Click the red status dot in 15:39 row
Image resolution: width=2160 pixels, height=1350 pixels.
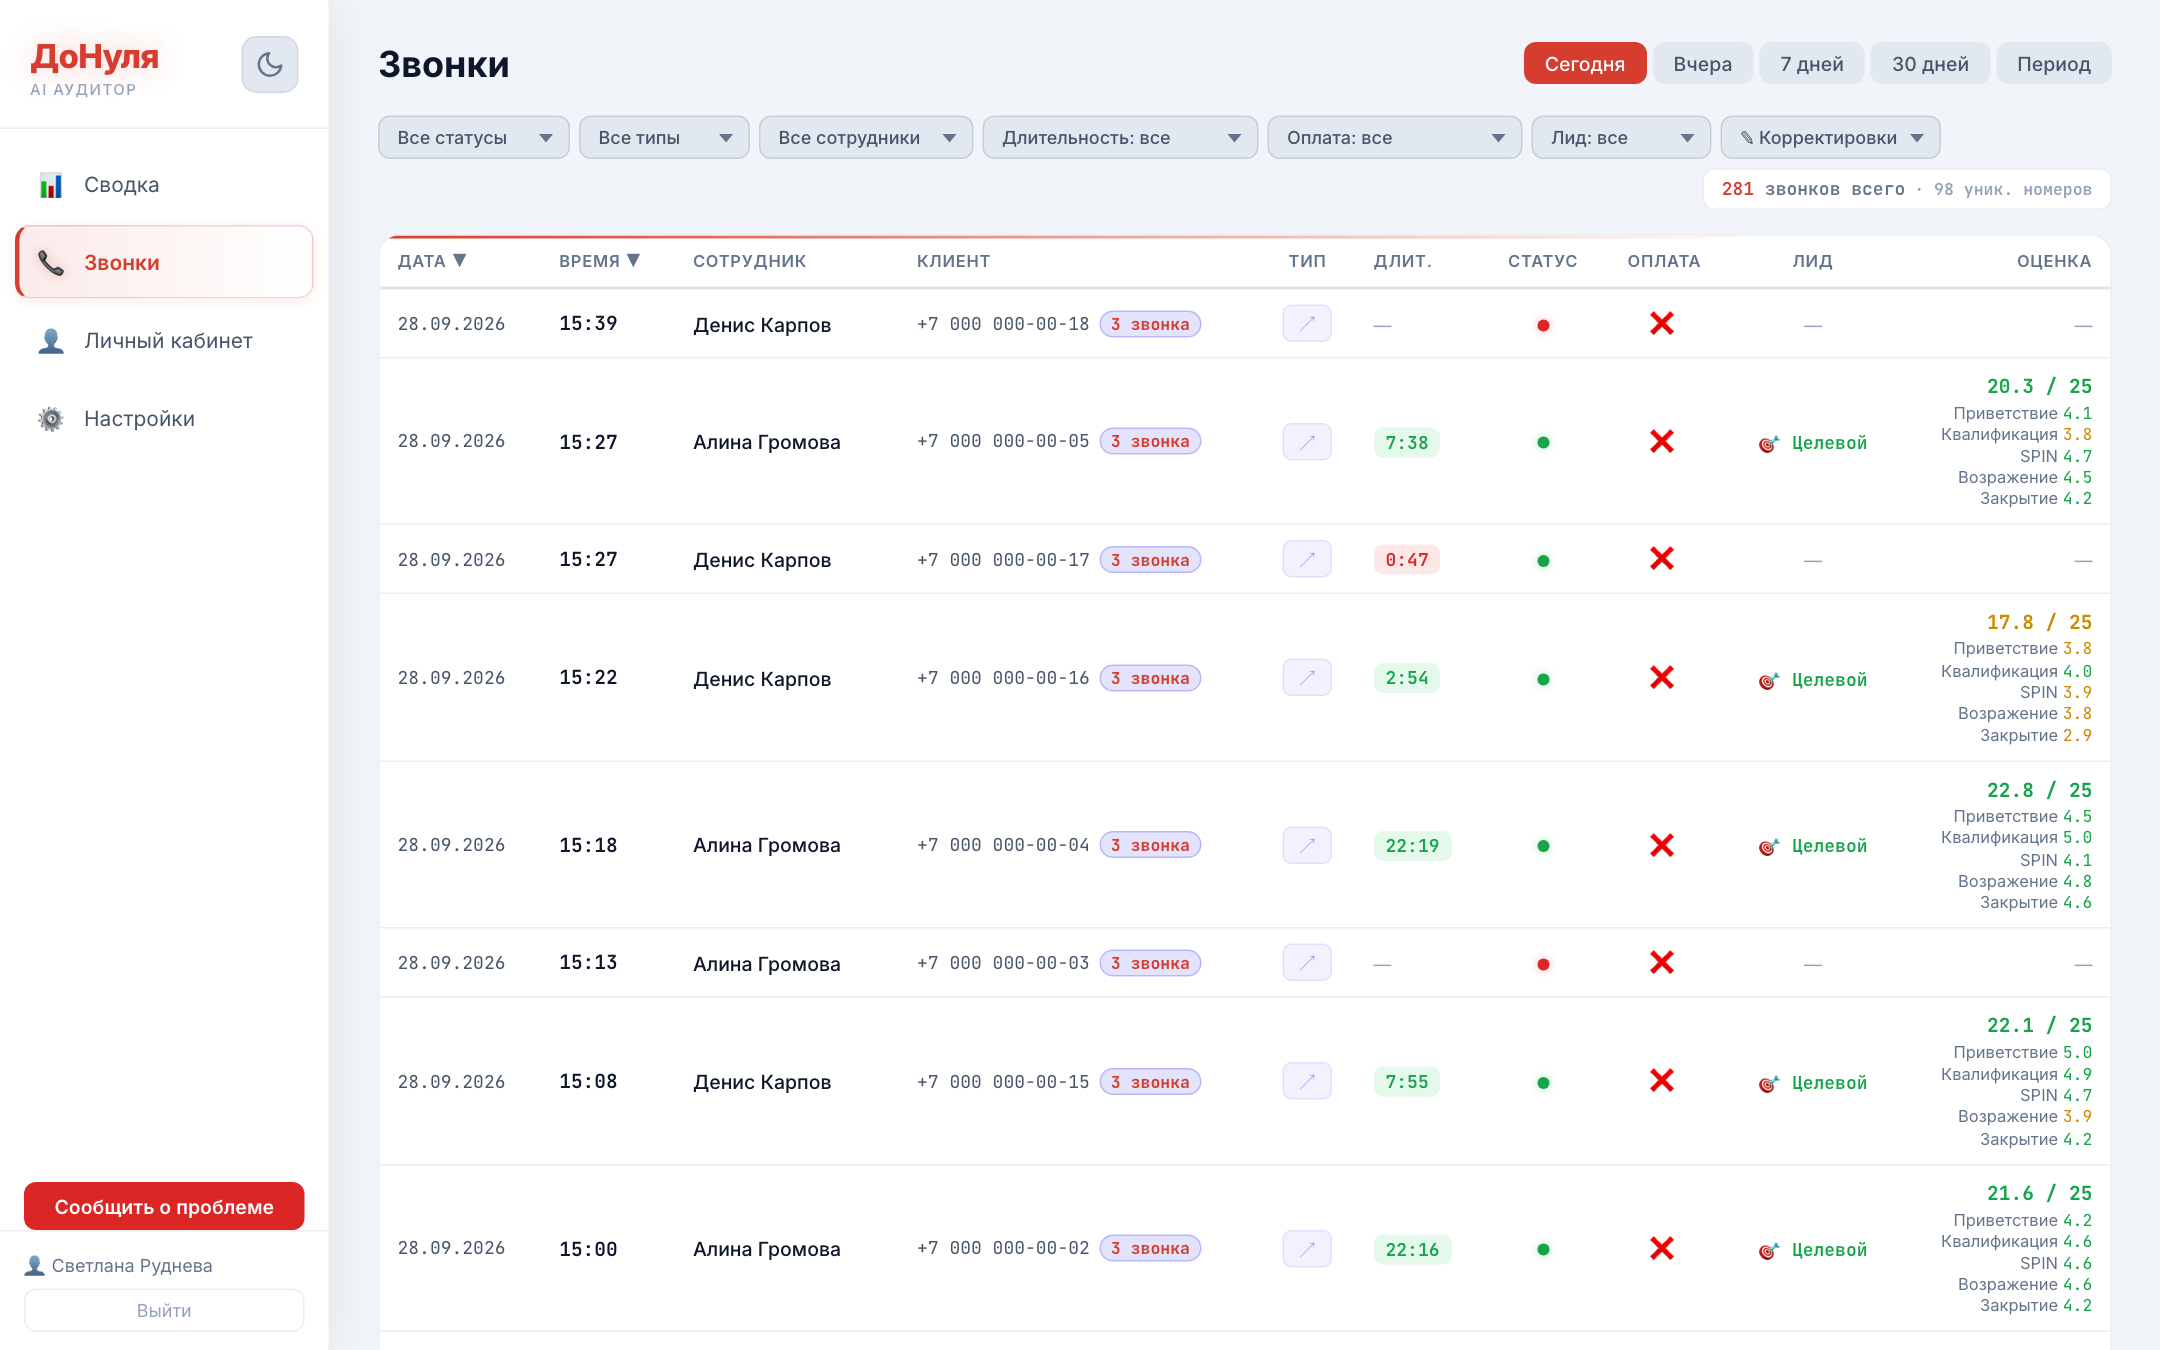1543,325
